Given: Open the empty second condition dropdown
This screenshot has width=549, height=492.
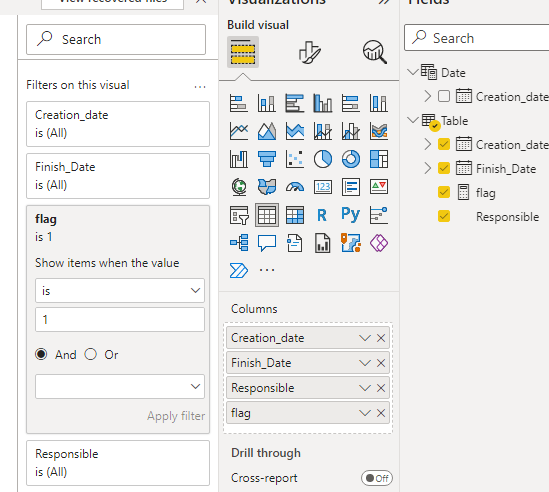Looking at the screenshot, I should [x=120, y=386].
